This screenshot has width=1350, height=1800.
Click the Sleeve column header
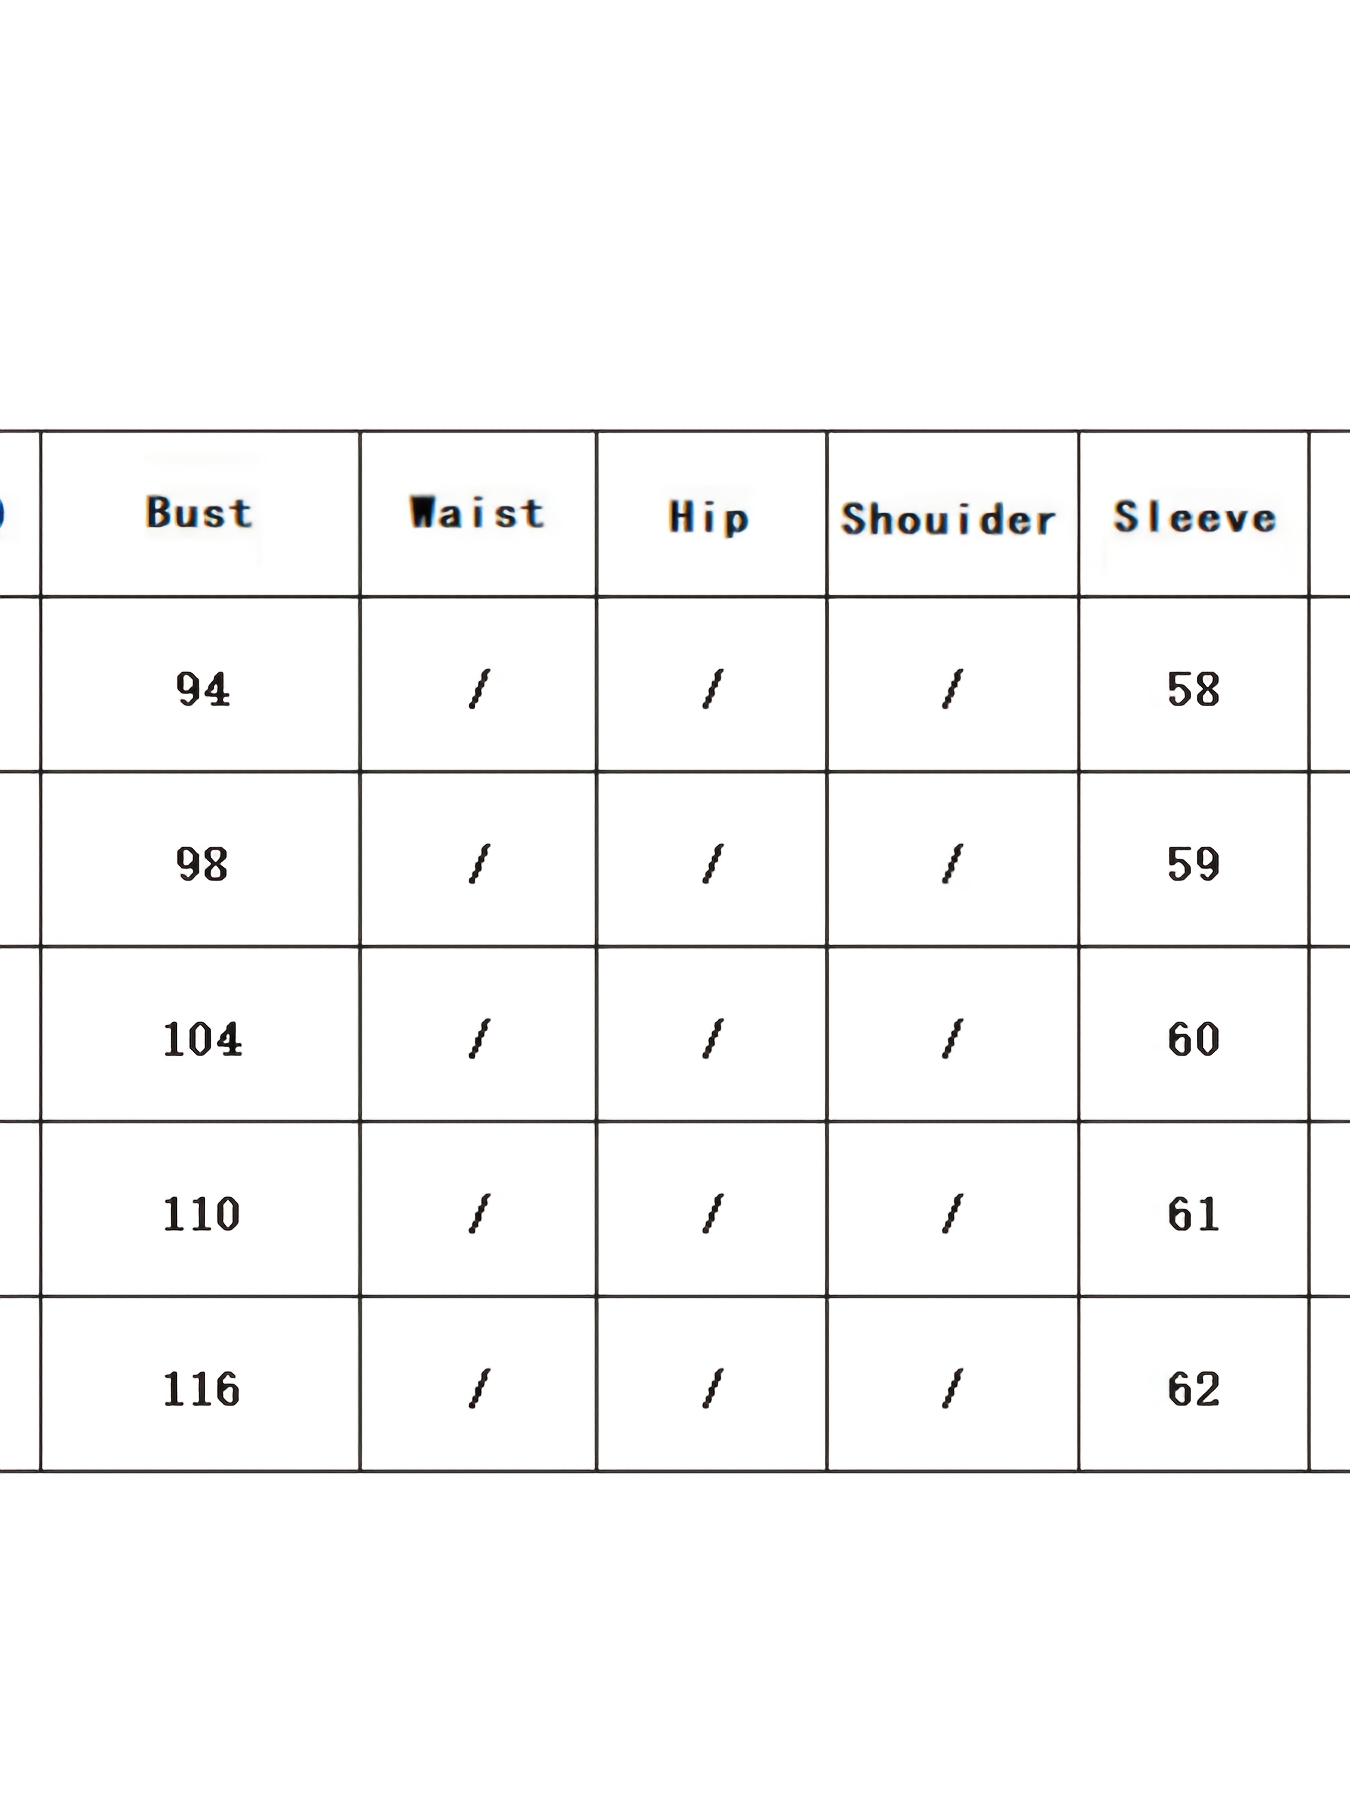pyautogui.click(x=1195, y=517)
